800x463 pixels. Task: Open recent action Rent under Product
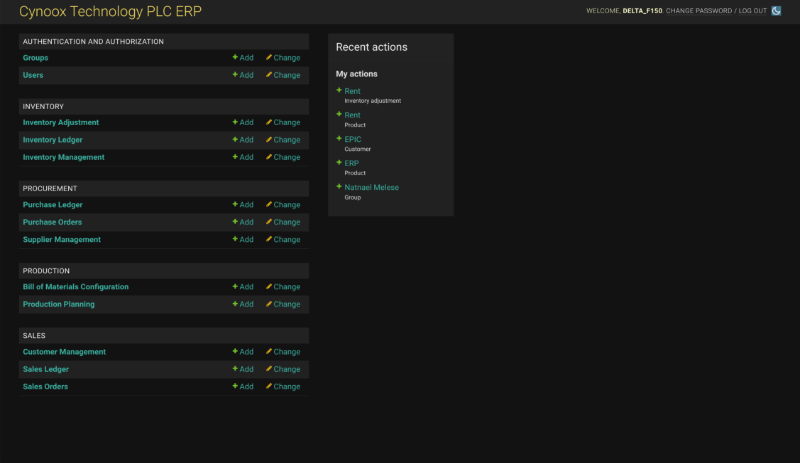click(352, 115)
